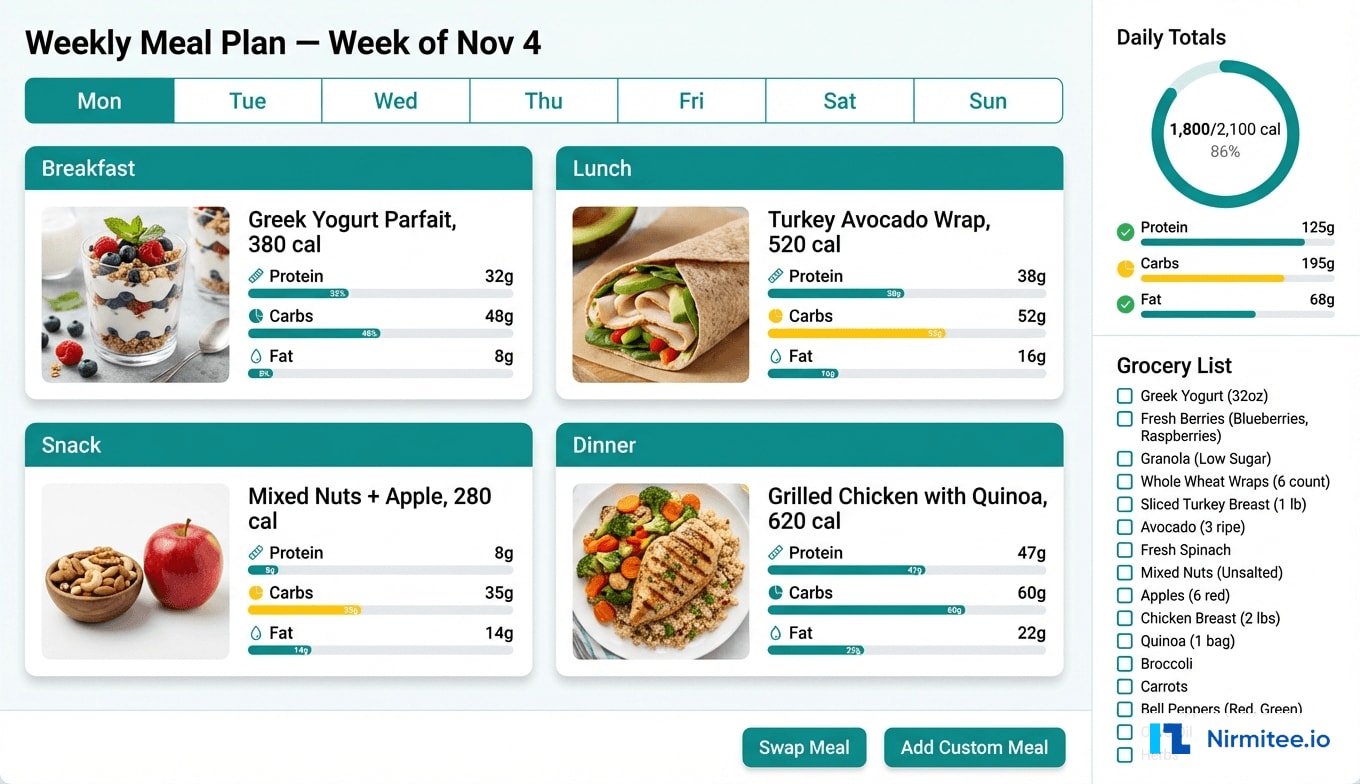Switch to the Tue meal plan tab
Image resolution: width=1360 pixels, height=784 pixels.
coord(247,100)
